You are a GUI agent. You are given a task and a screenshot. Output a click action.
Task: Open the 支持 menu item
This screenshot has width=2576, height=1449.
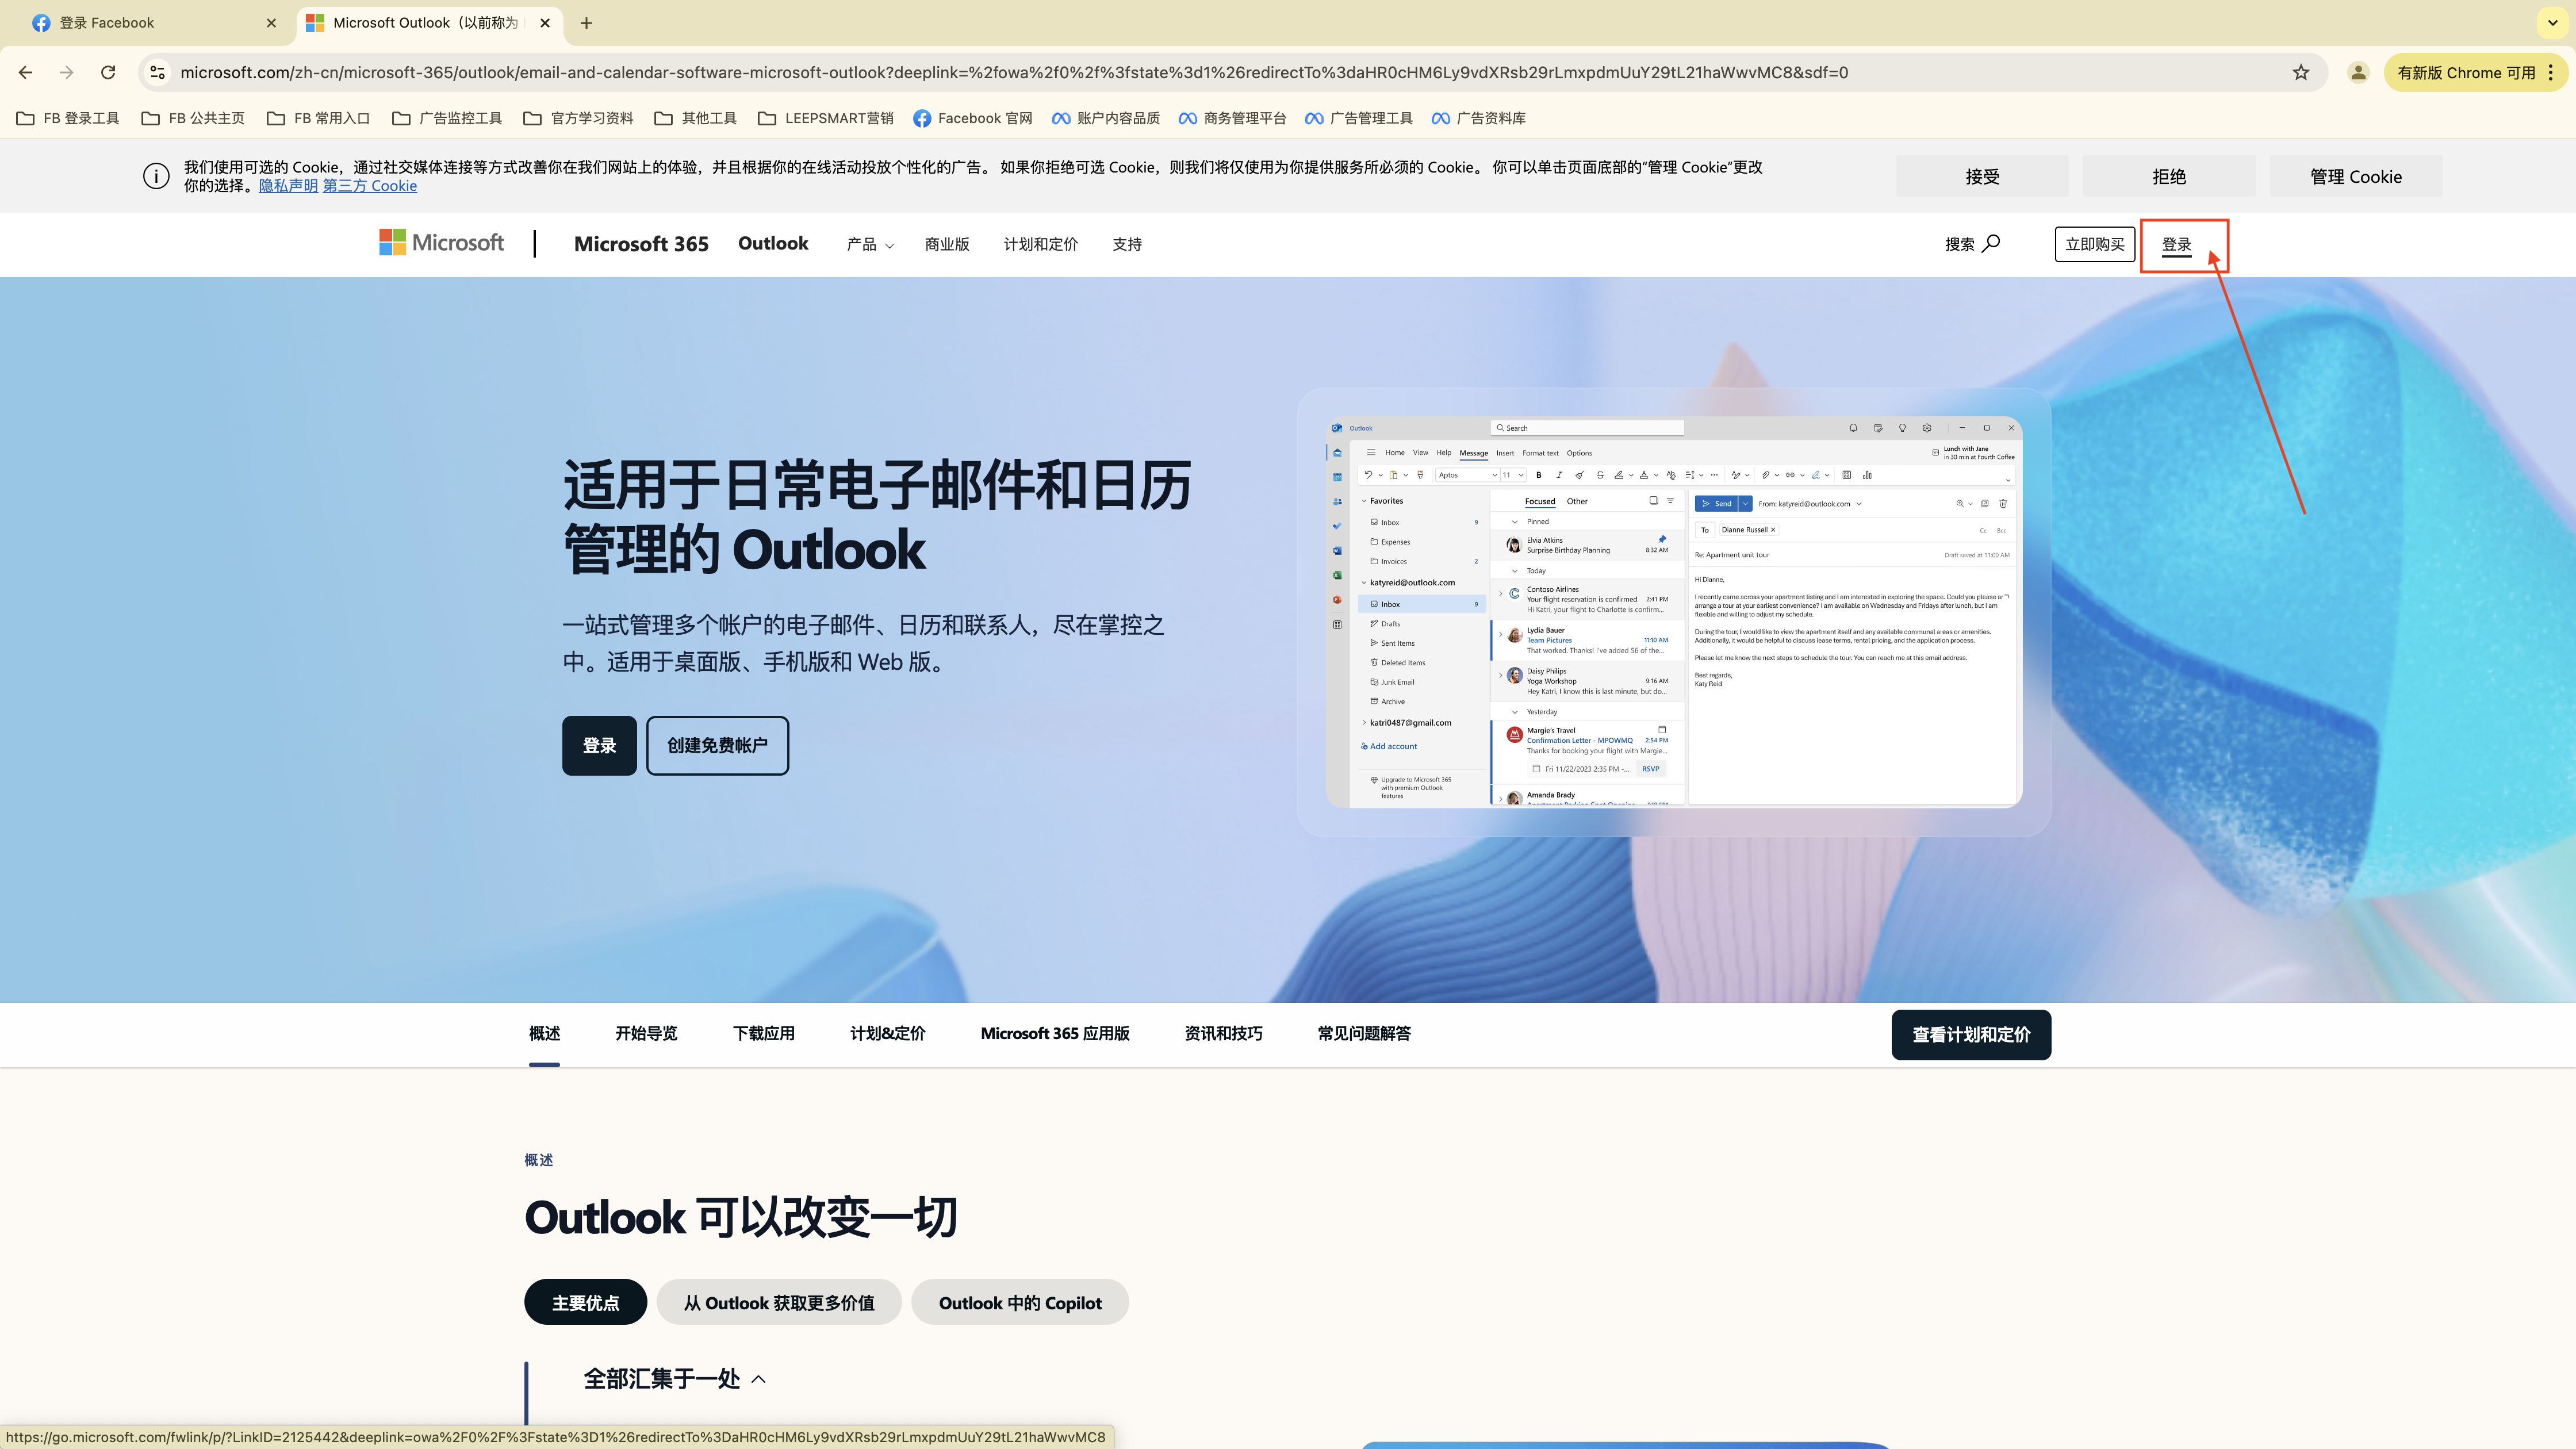[1127, 244]
